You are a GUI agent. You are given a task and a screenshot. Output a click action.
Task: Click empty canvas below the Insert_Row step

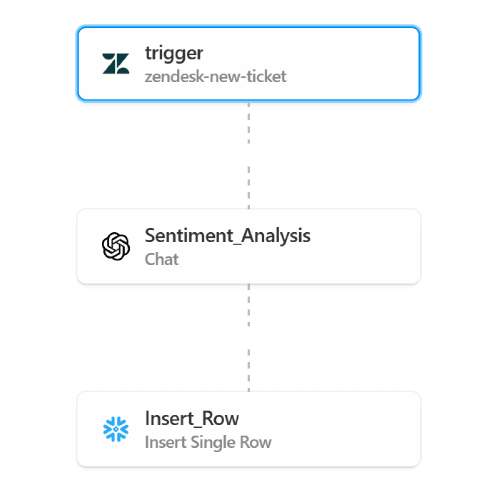pyautogui.click(x=249, y=485)
